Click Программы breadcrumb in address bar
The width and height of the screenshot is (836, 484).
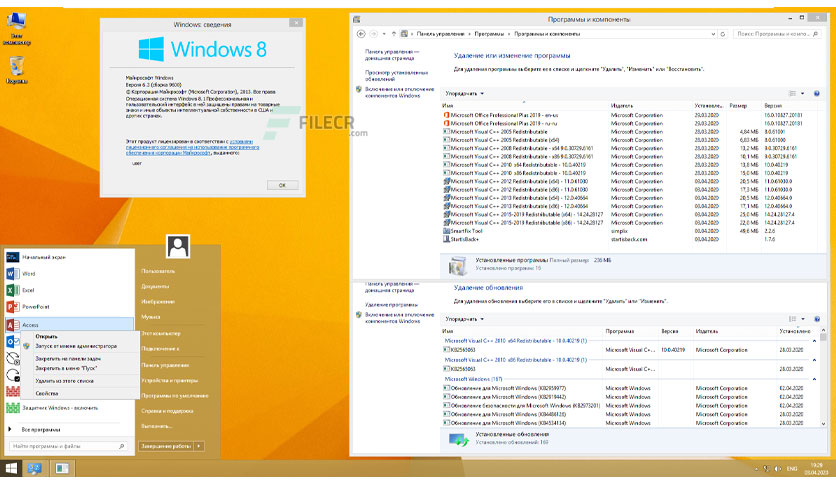(489, 34)
